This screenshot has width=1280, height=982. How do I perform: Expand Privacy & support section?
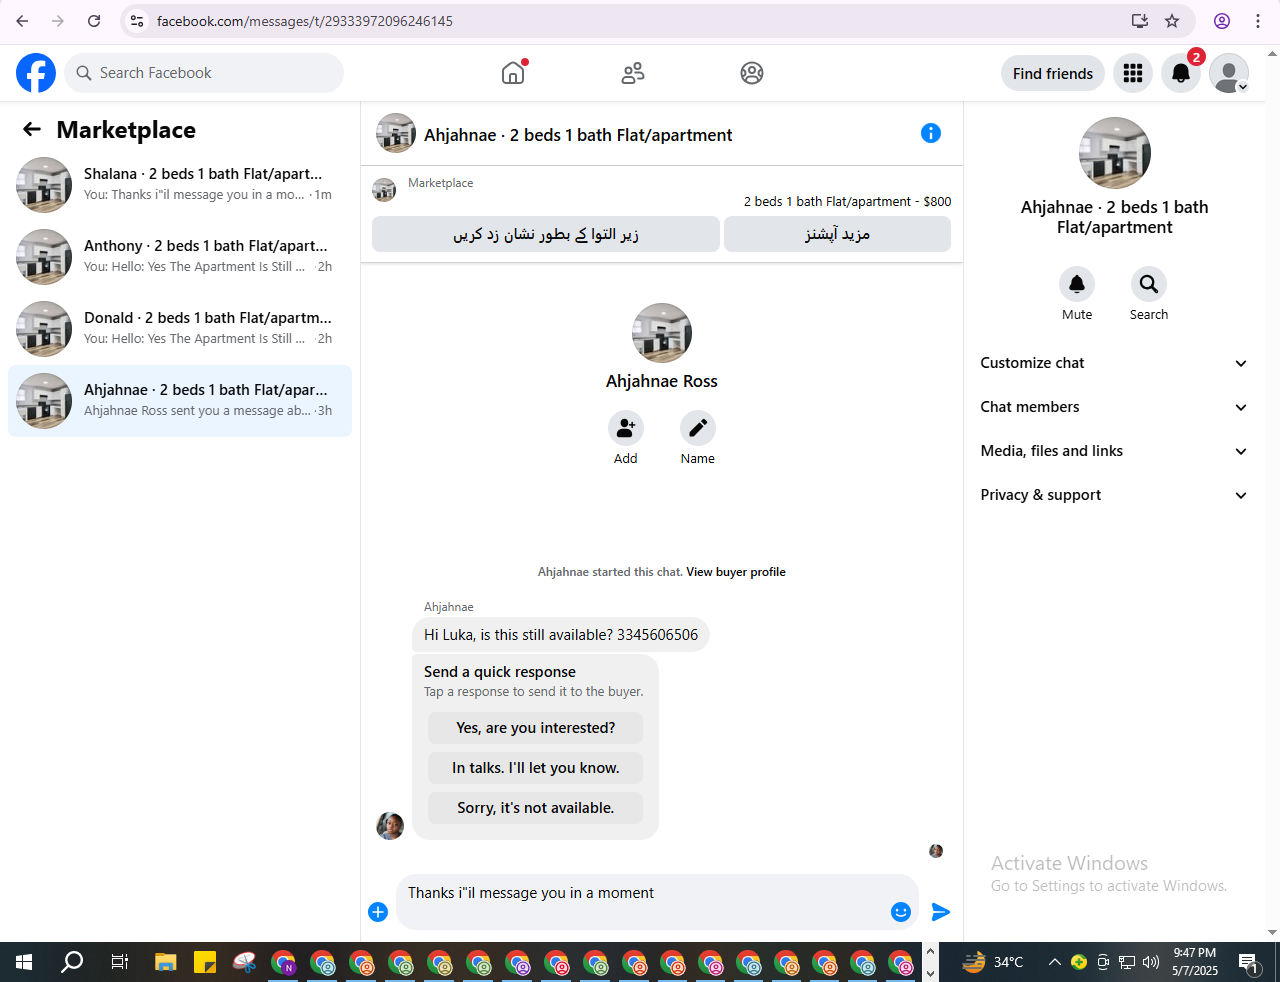click(x=1115, y=495)
